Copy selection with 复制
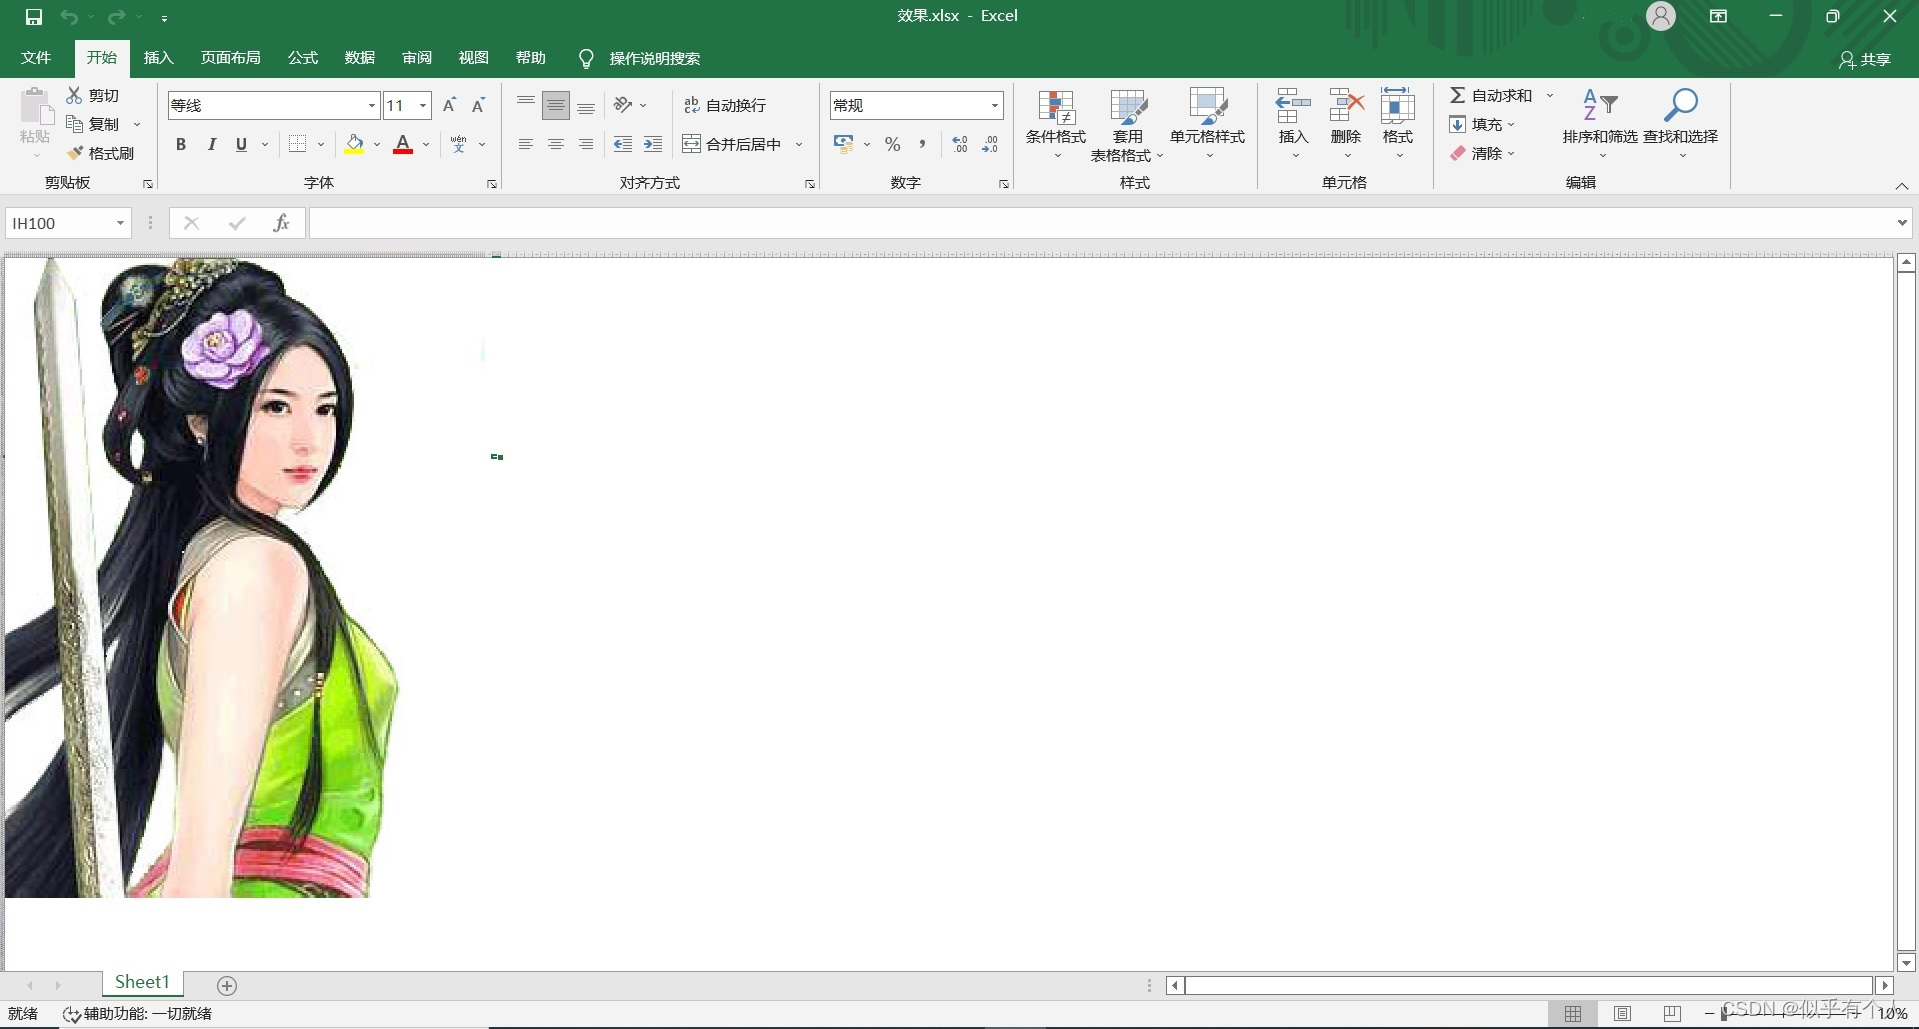The image size is (1919, 1029). [93, 124]
